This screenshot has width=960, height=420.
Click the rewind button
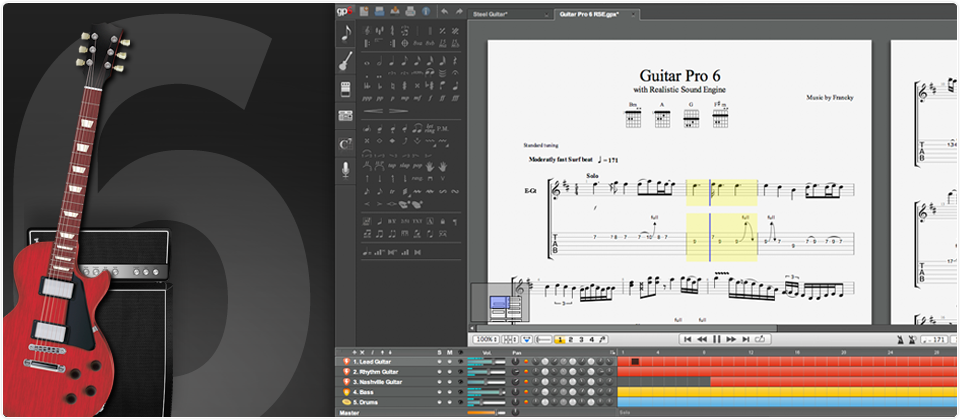click(x=702, y=339)
